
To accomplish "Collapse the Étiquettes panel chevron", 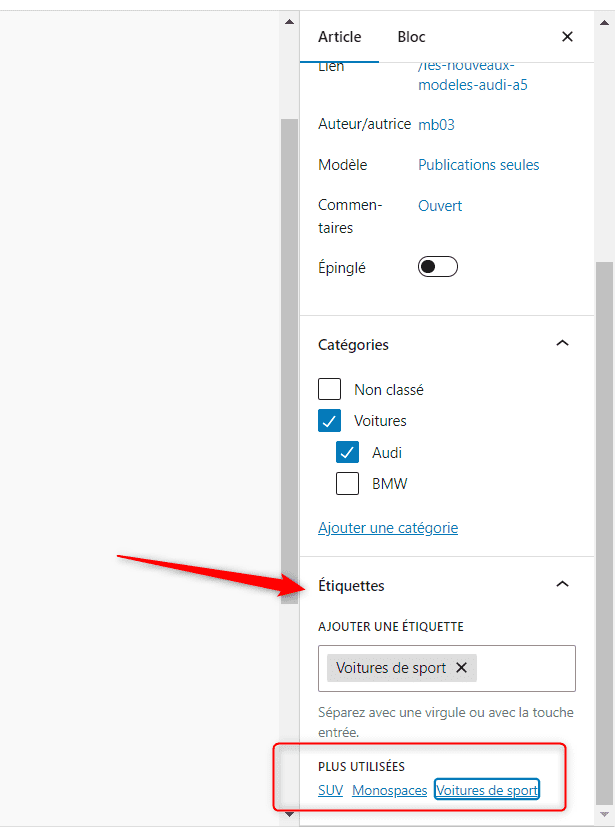I will (x=562, y=584).
